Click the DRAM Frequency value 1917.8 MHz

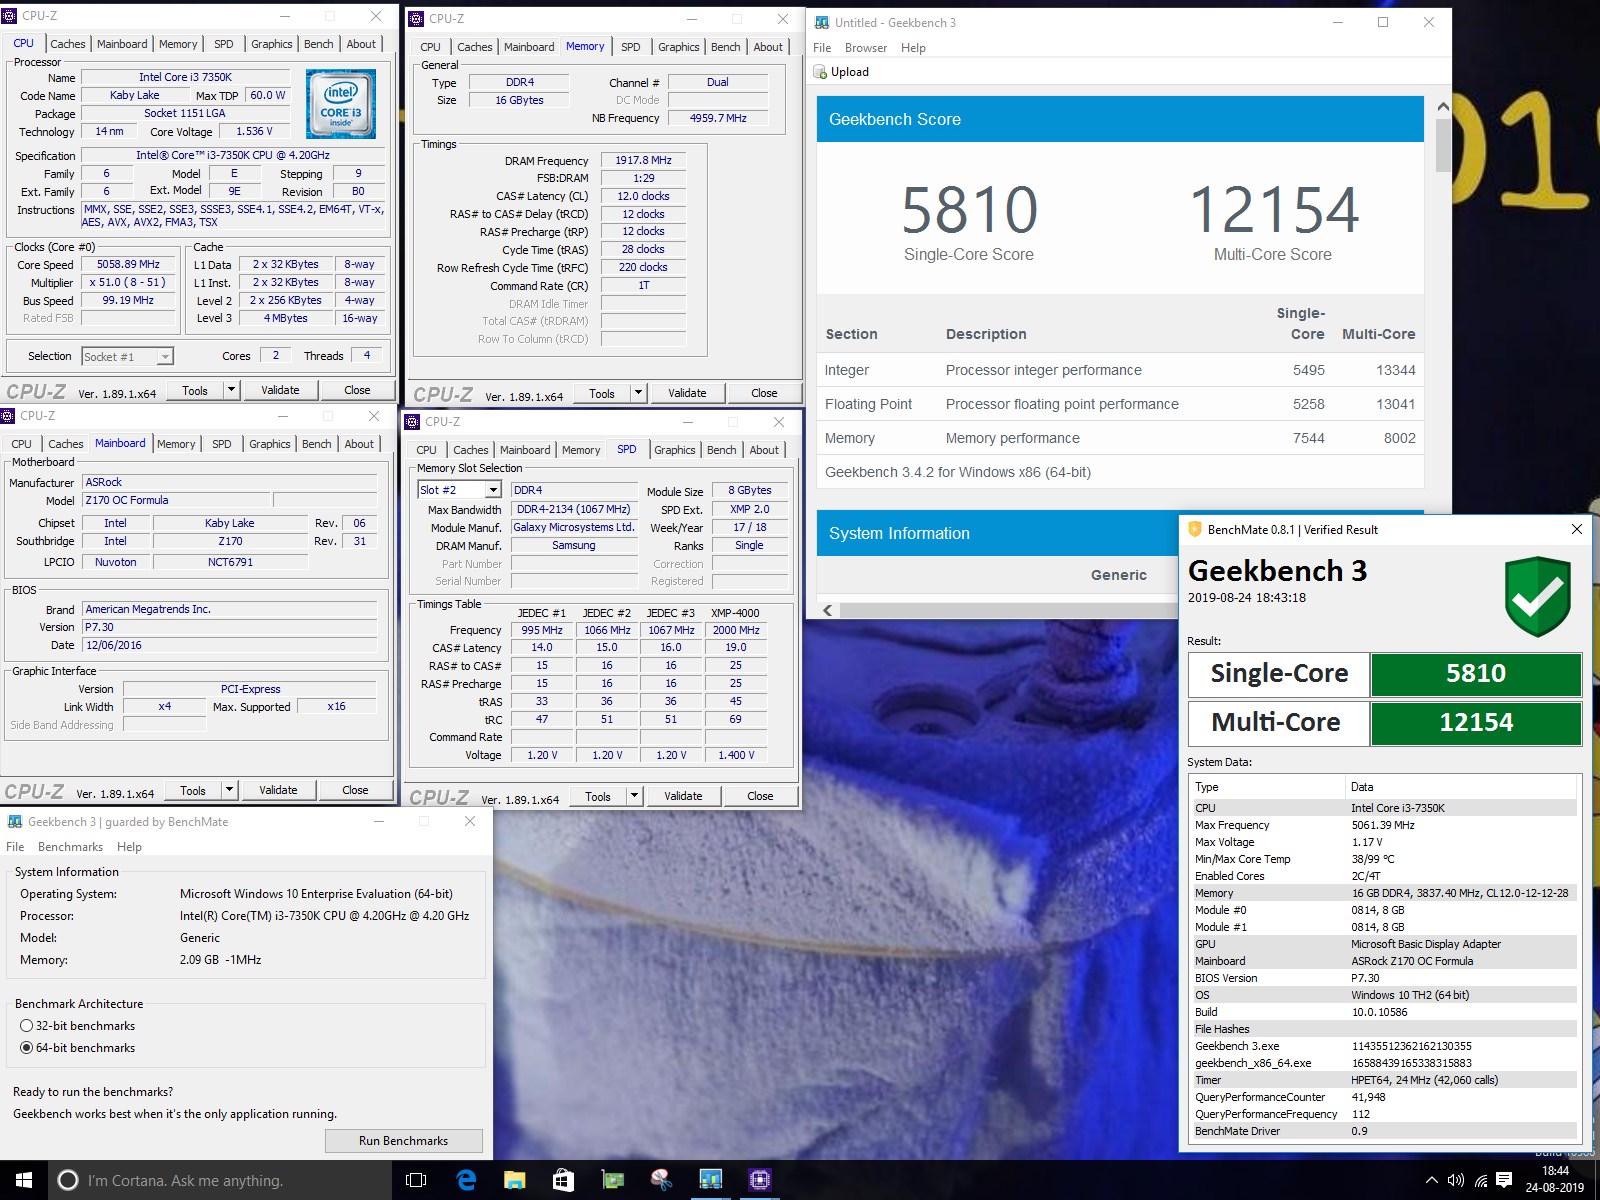[x=643, y=160]
